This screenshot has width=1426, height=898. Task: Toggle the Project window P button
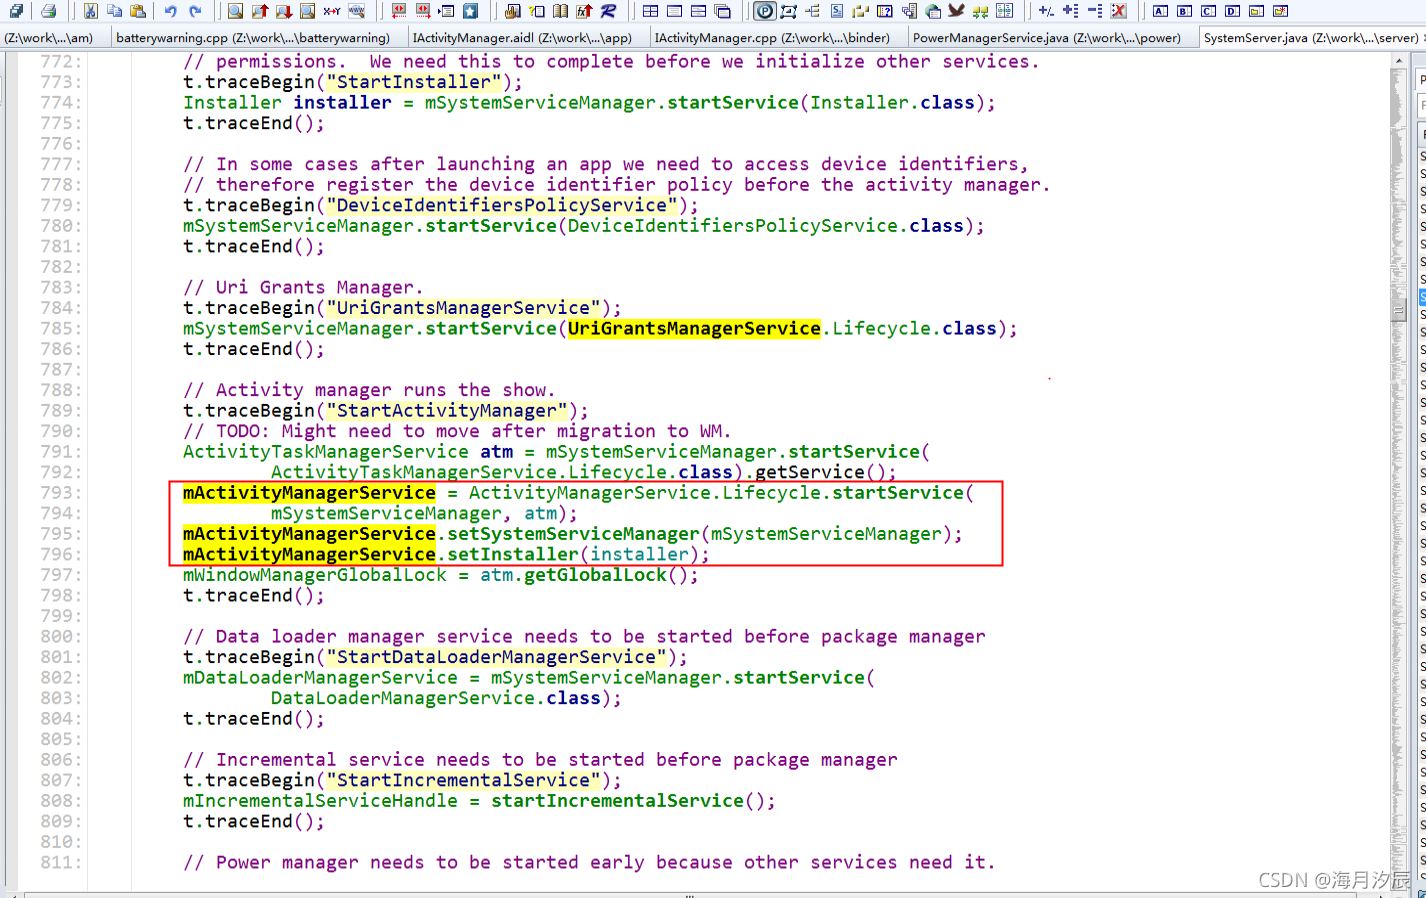click(x=764, y=11)
